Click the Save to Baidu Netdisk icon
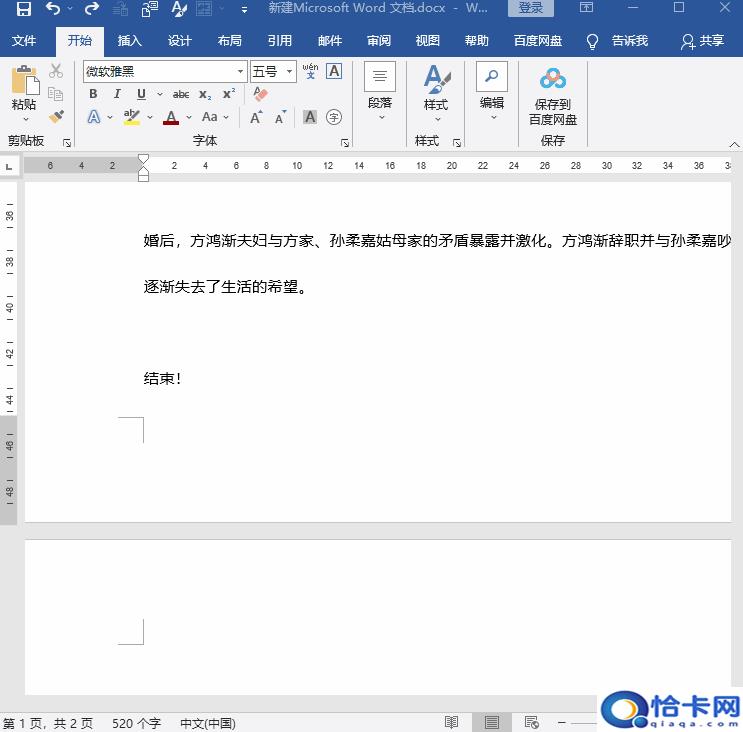This screenshot has height=732, width=743. [x=553, y=80]
